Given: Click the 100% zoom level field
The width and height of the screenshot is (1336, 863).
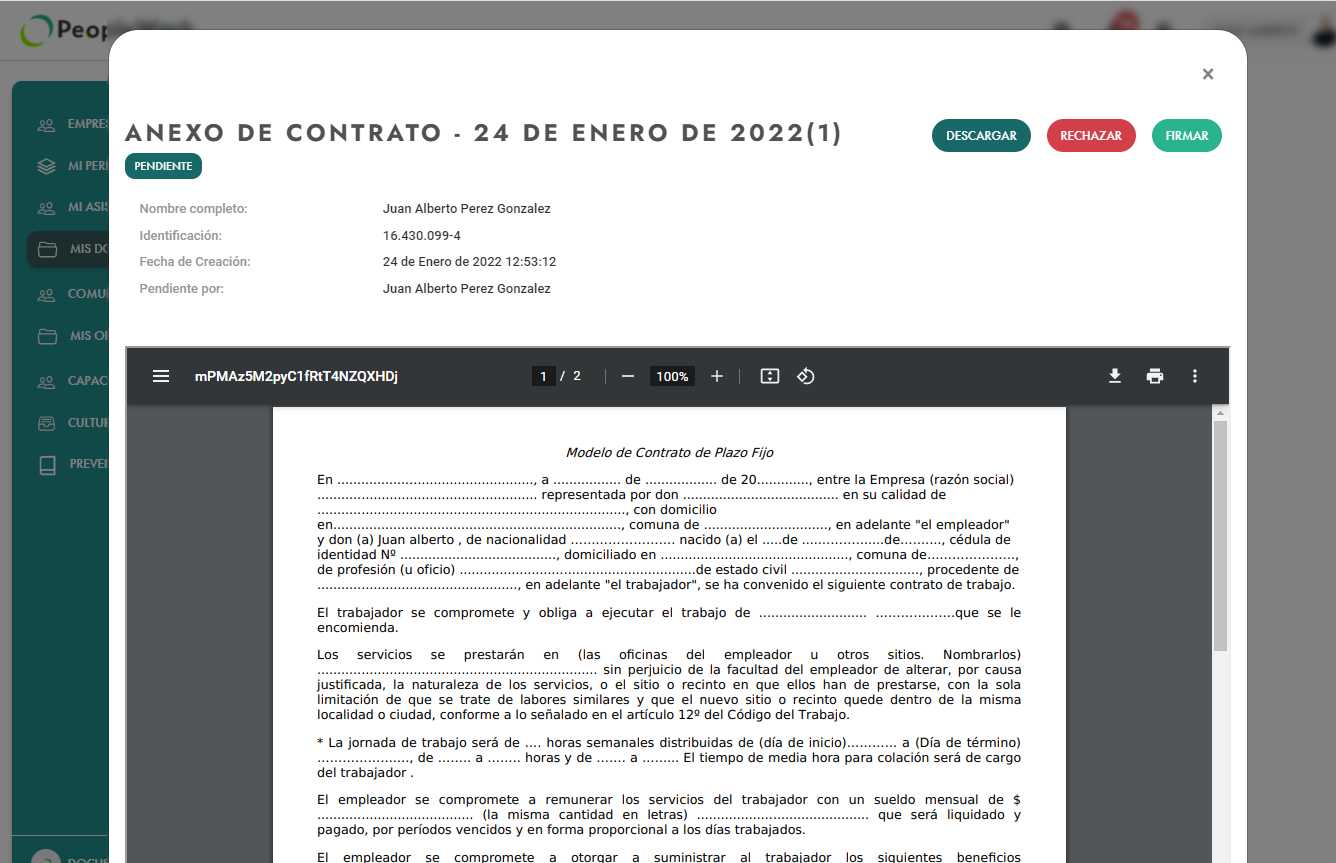Looking at the screenshot, I should pyautogui.click(x=672, y=376).
